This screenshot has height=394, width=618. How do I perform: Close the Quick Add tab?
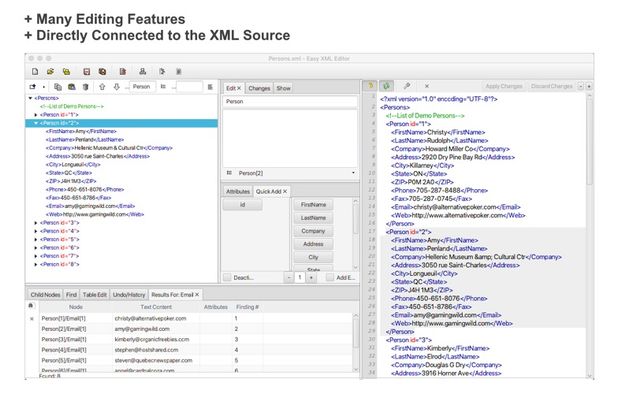click(x=285, y=191)
